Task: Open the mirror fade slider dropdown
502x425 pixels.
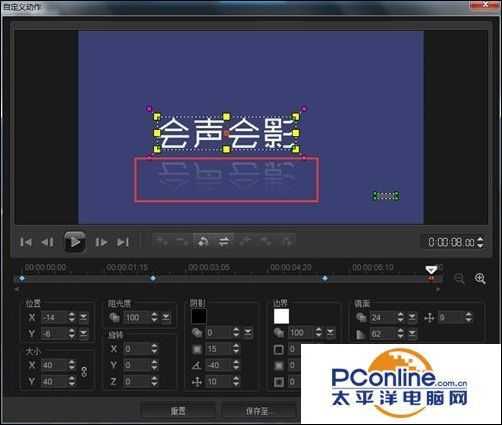Action: click(412, 334)
